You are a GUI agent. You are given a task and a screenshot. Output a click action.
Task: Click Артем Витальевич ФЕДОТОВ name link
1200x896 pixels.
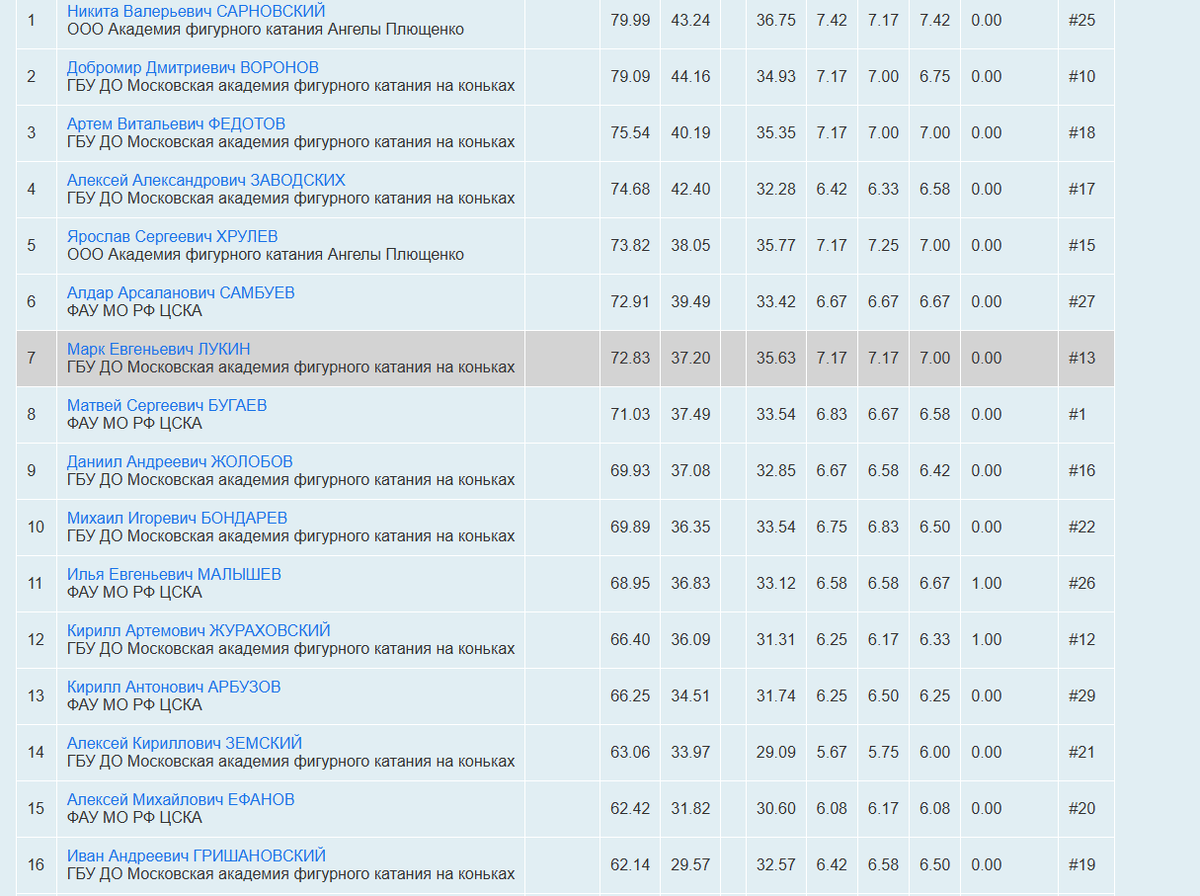click(176, 124)
